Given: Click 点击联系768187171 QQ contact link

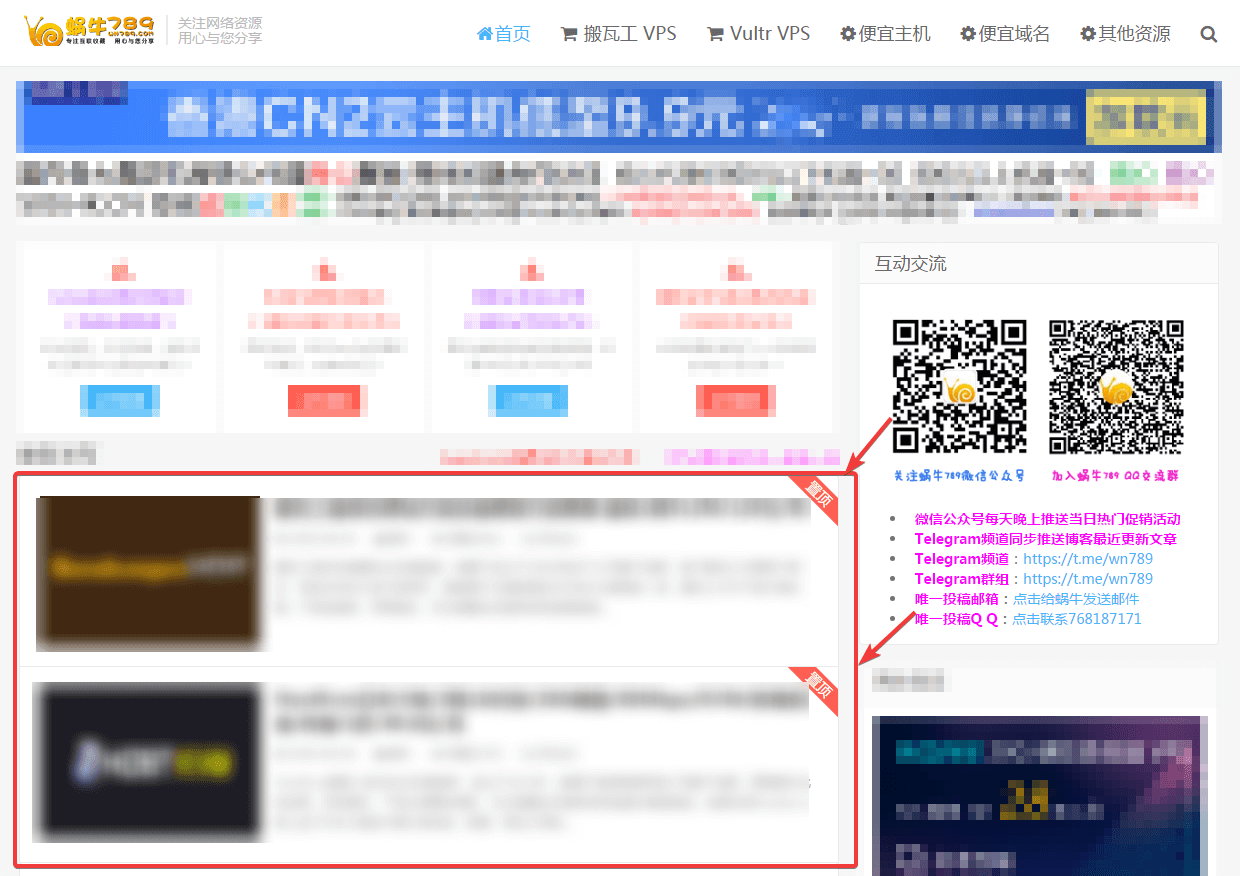Looking at the screenshot, I should 1076,619.
